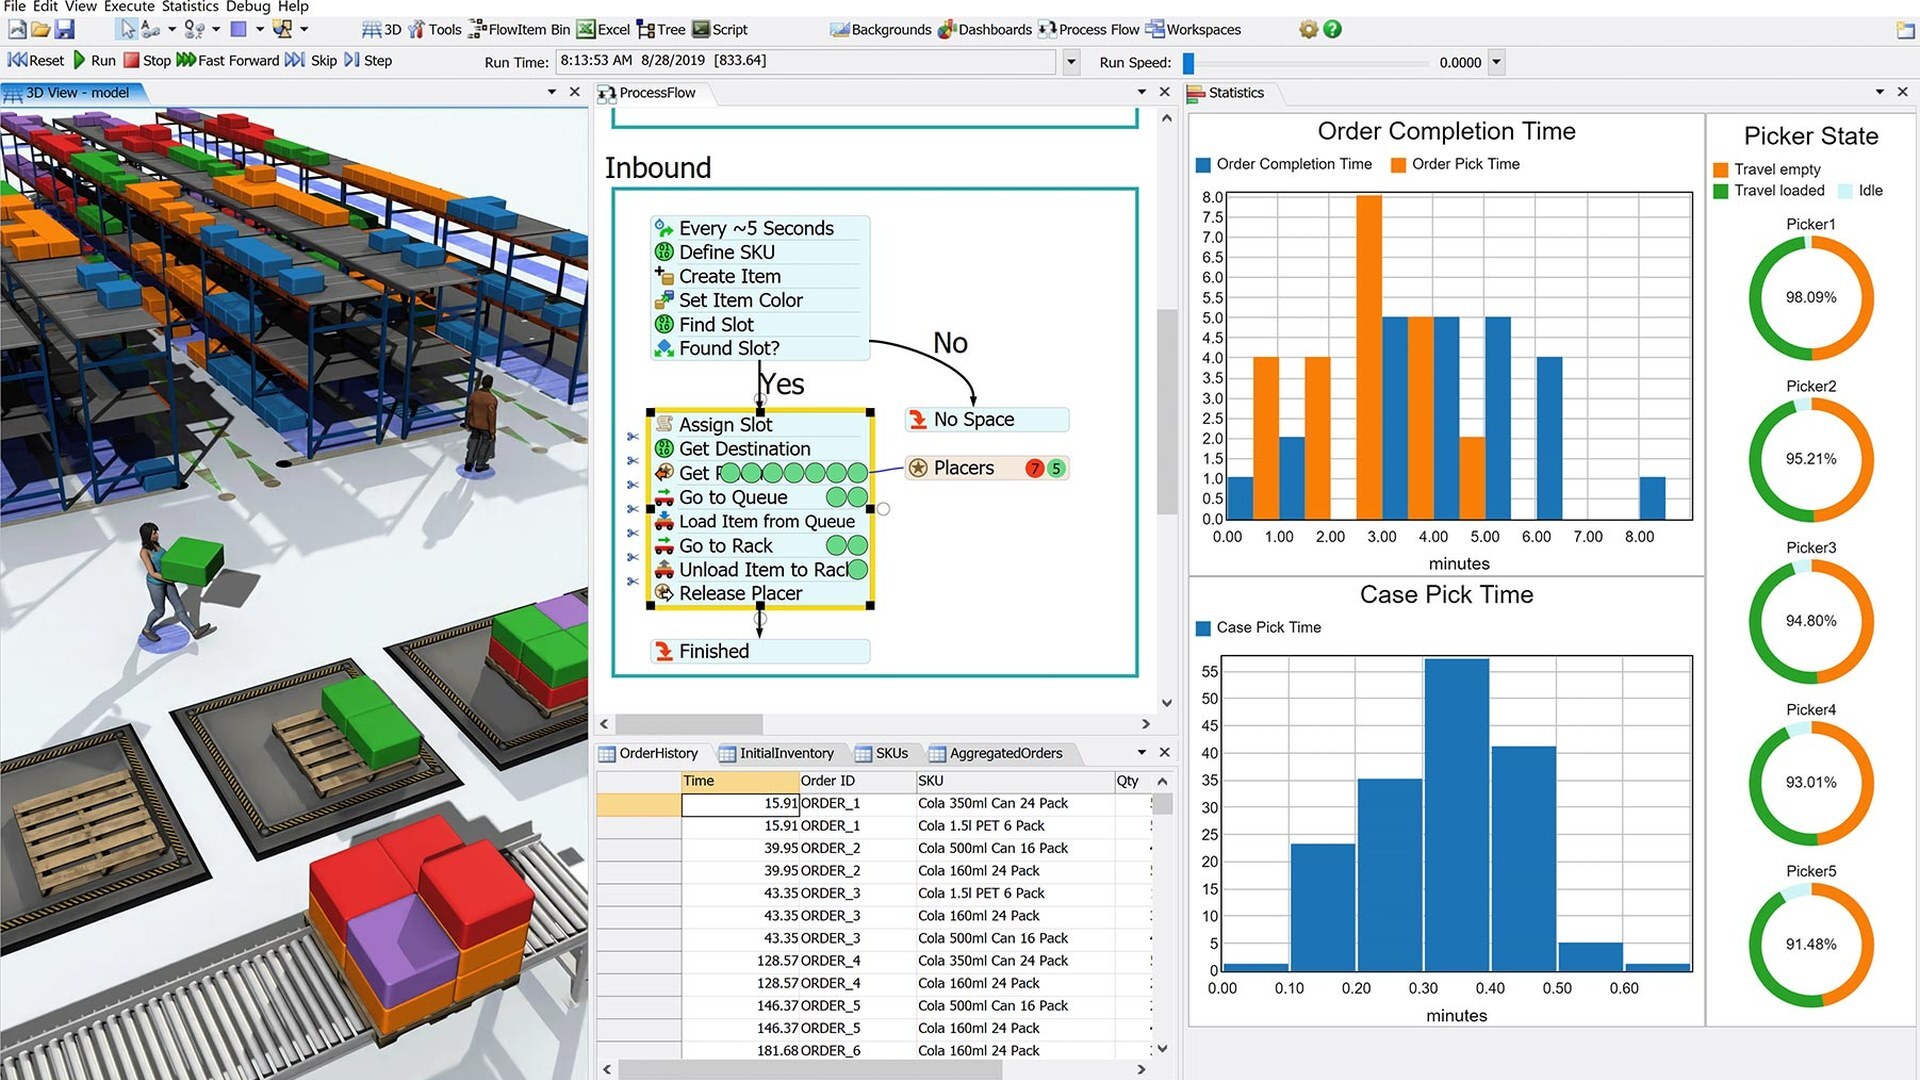Select the standard pointer cursor mode

pyautogui.click(x=127, y=29)
